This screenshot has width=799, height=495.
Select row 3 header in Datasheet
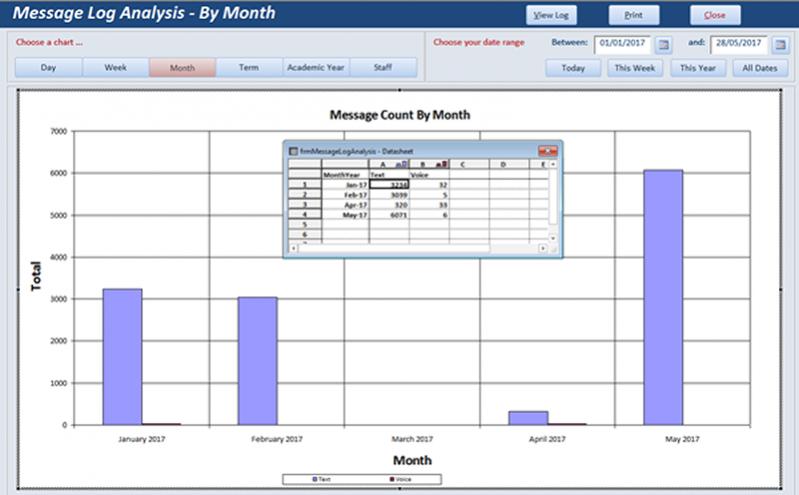coord(305,204)
